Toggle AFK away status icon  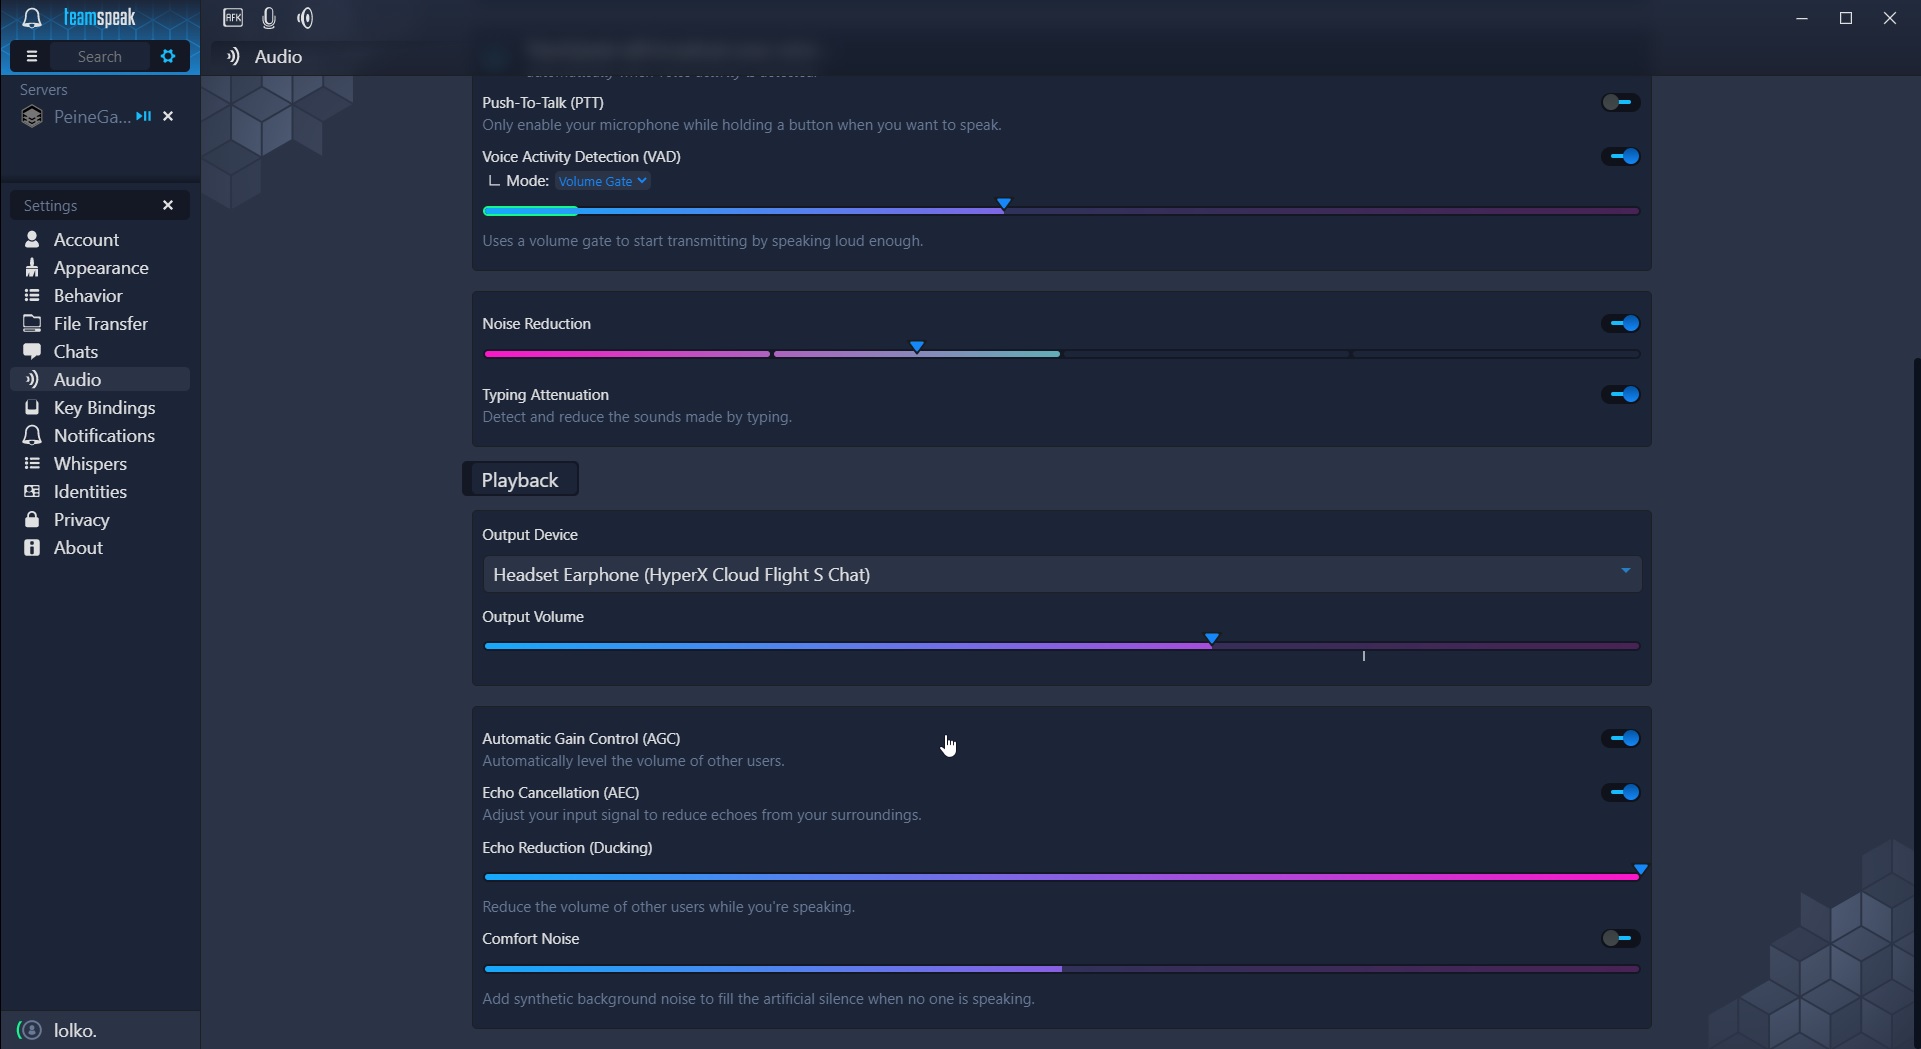coord(233,18)
